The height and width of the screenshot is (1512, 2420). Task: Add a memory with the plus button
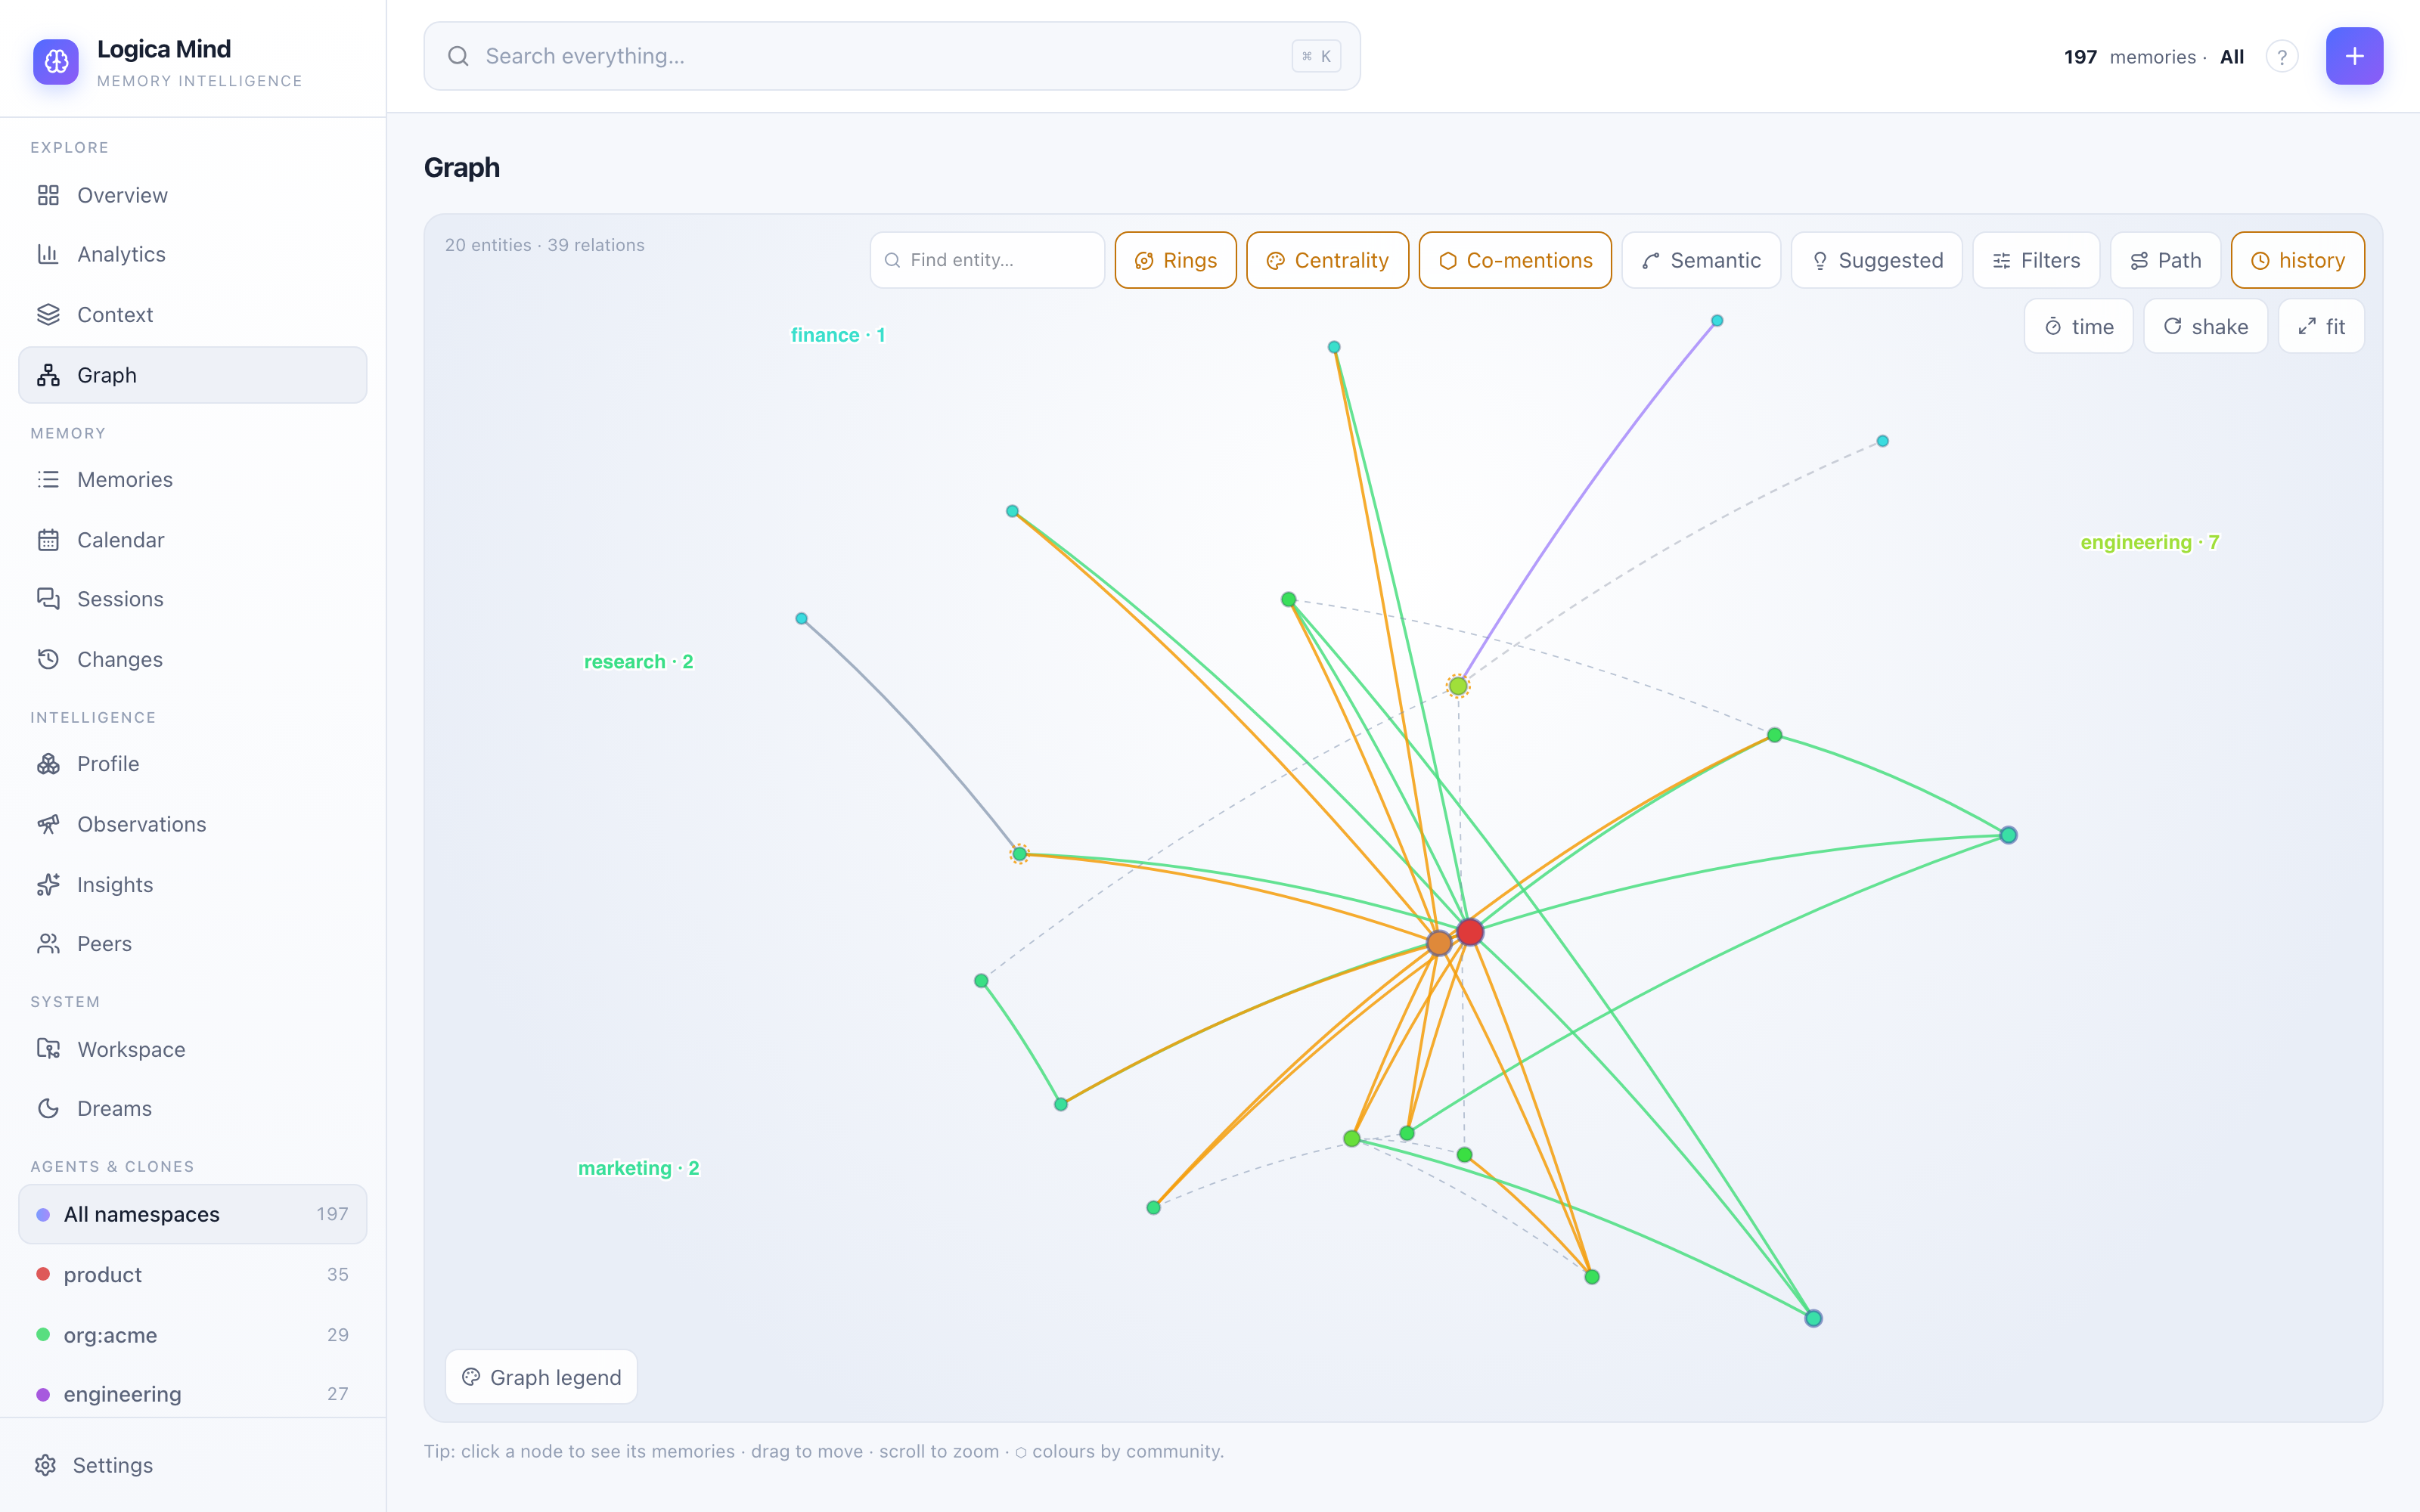coord(2354,56)
